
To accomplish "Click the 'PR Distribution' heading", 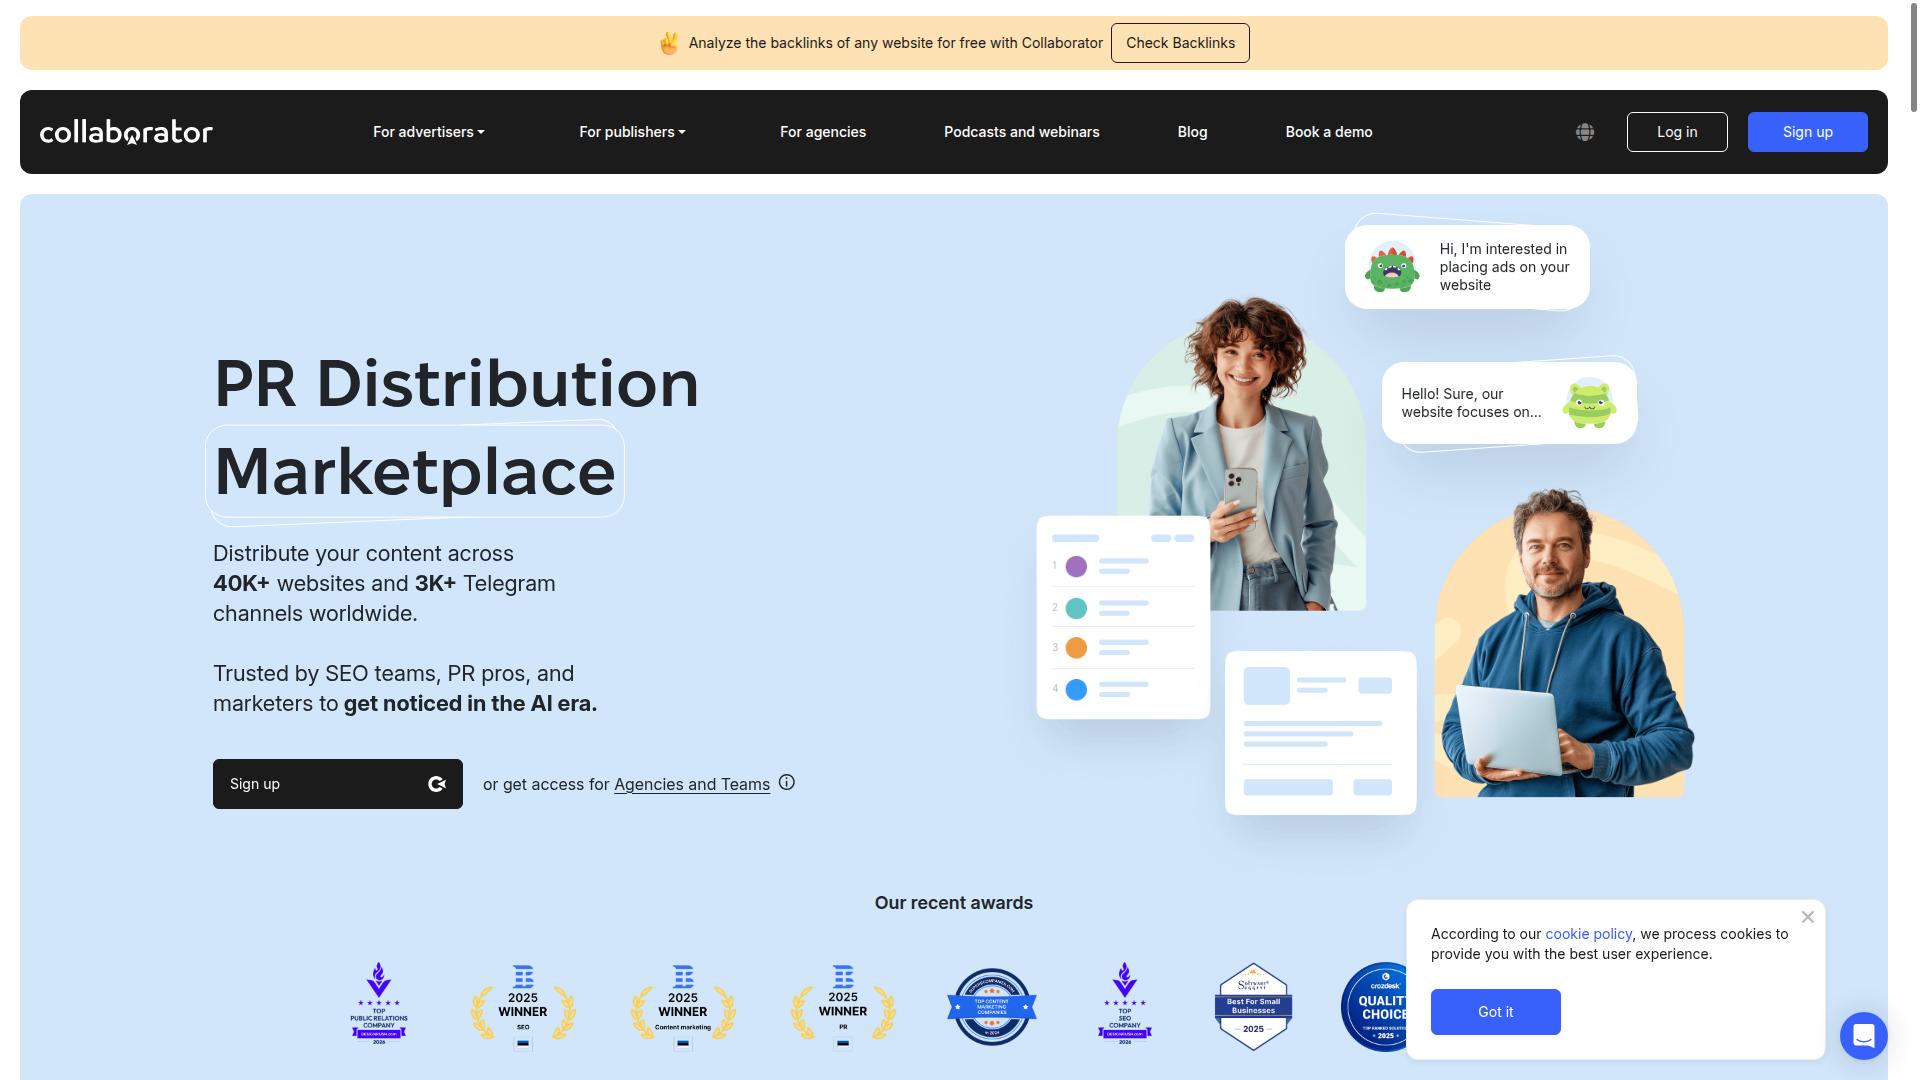I will tap(457, 383).
